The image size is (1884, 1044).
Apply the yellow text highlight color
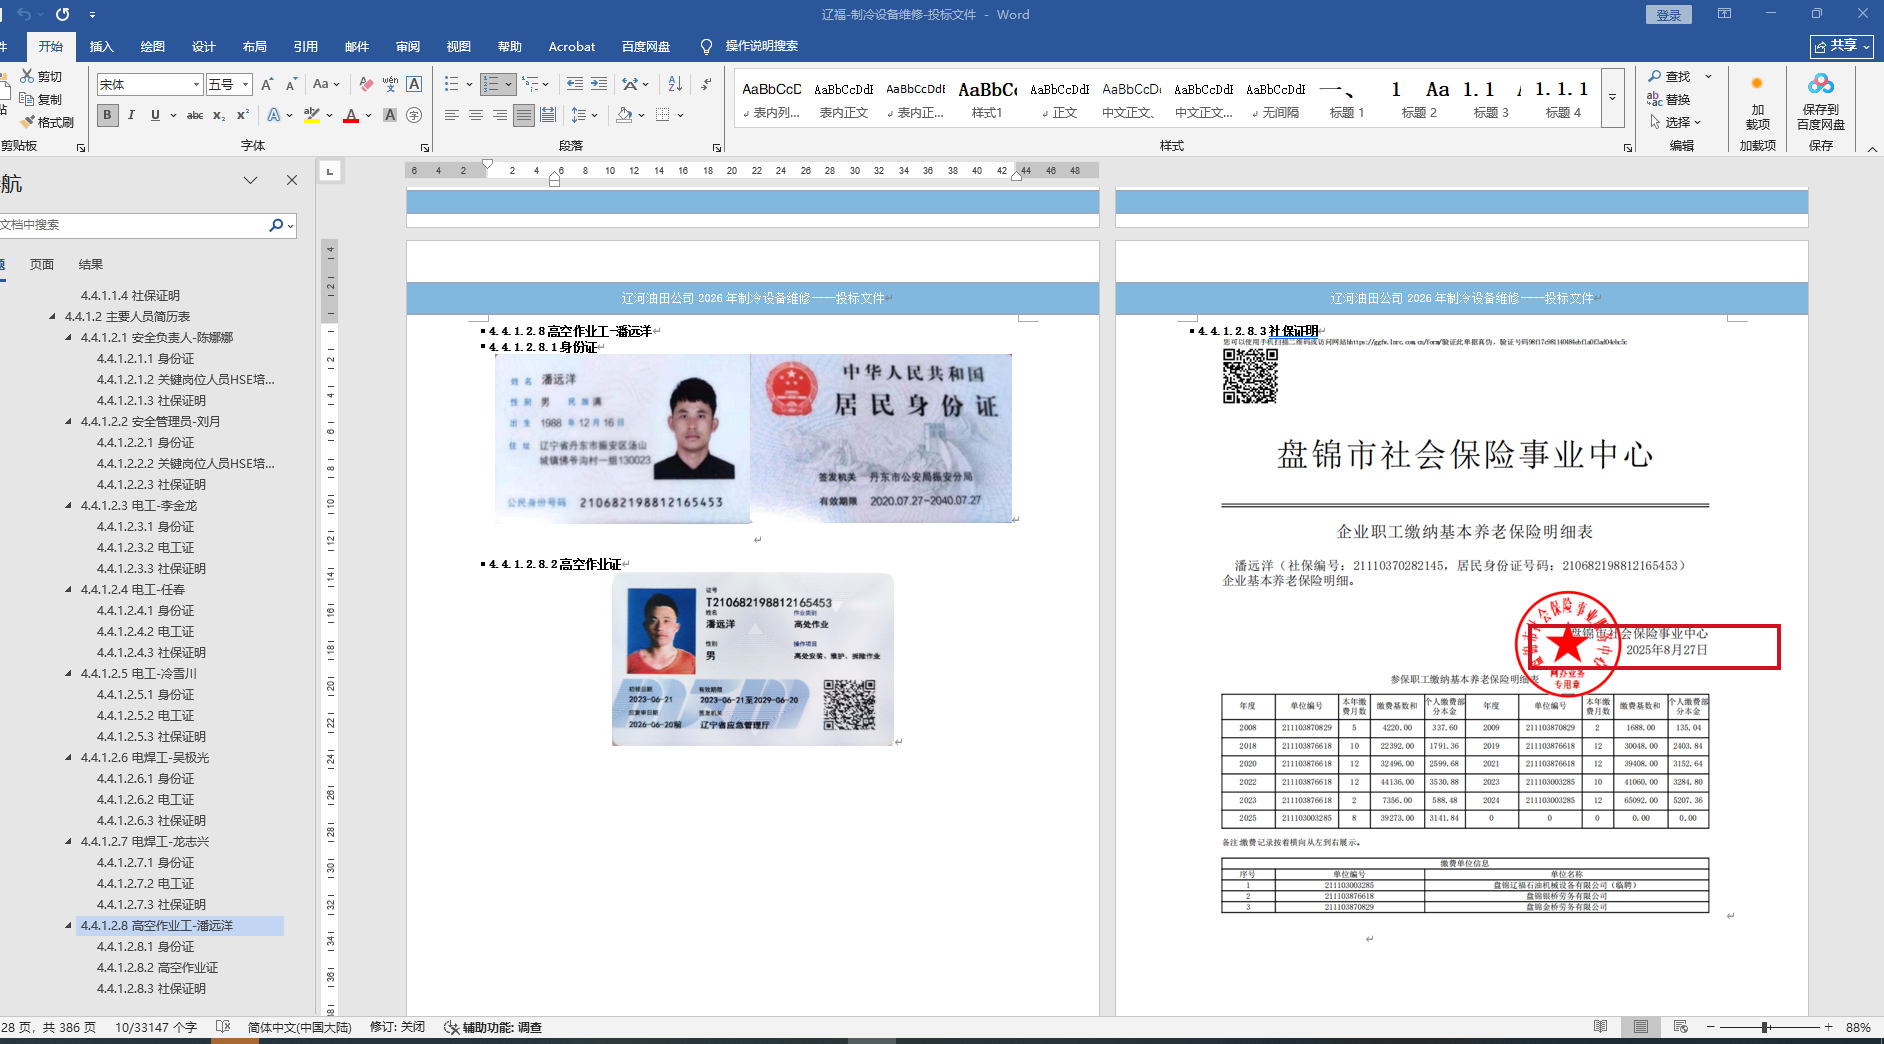tap(311, 115)
